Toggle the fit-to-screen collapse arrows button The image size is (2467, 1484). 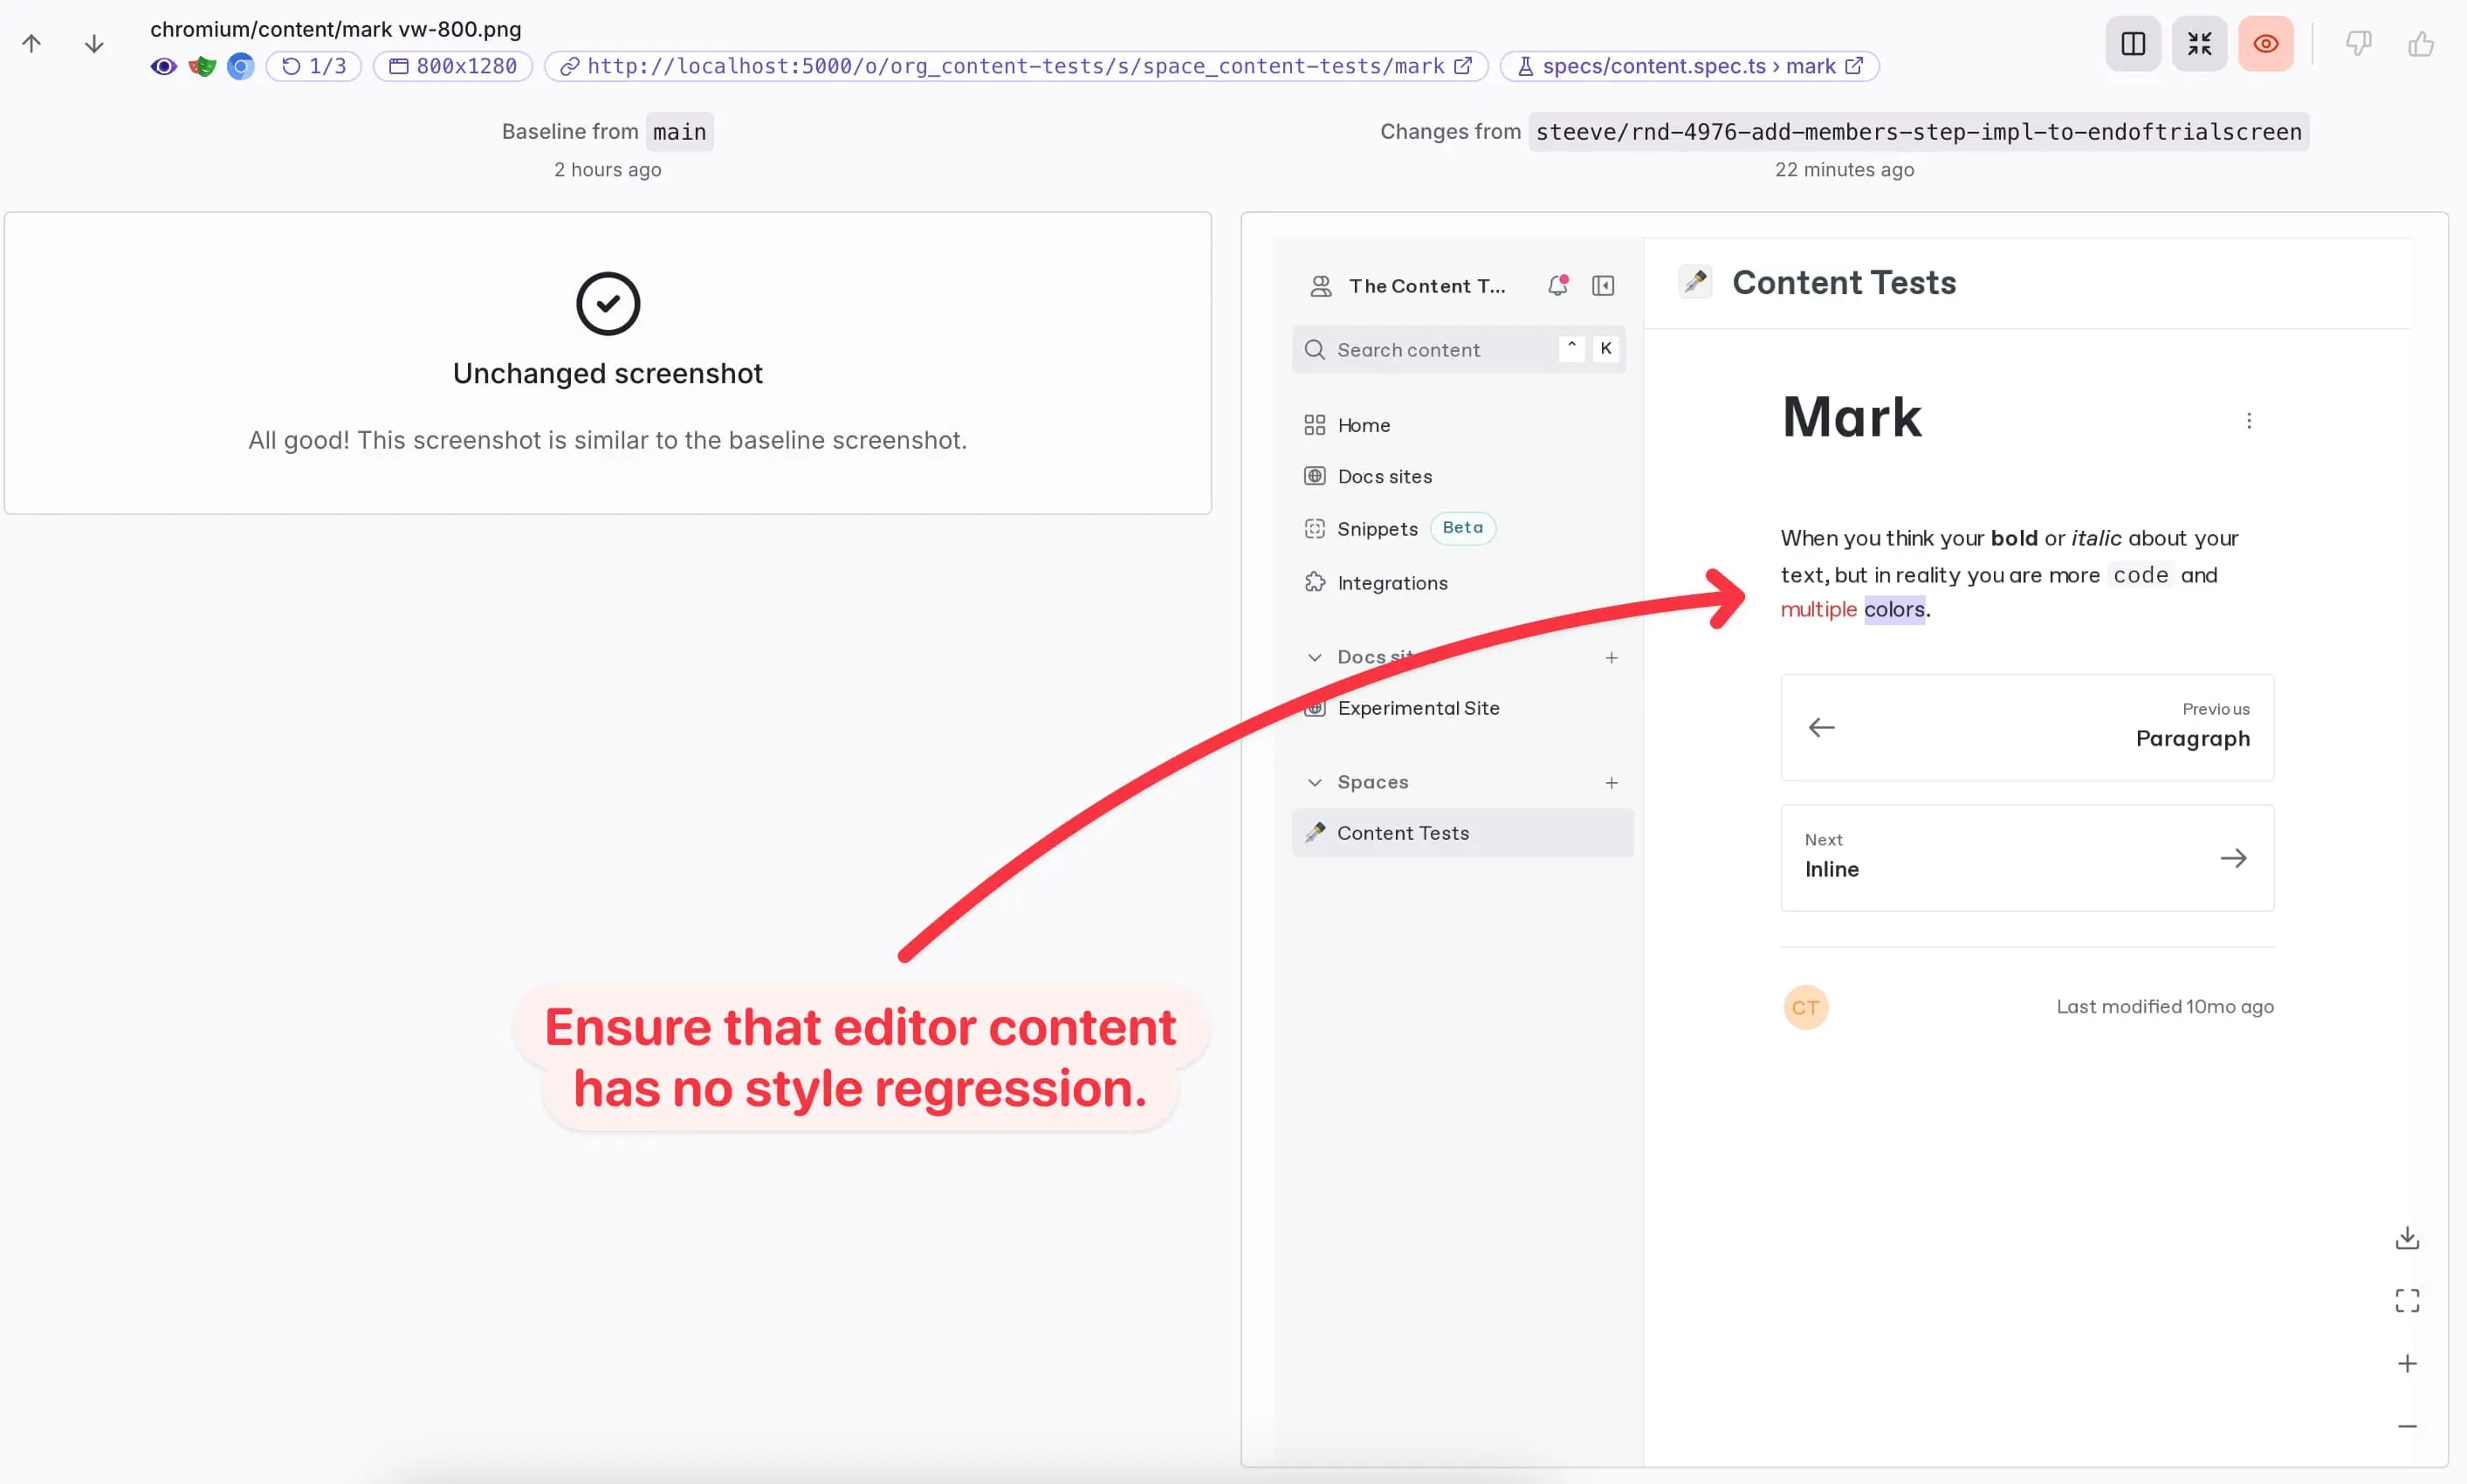2199,43
